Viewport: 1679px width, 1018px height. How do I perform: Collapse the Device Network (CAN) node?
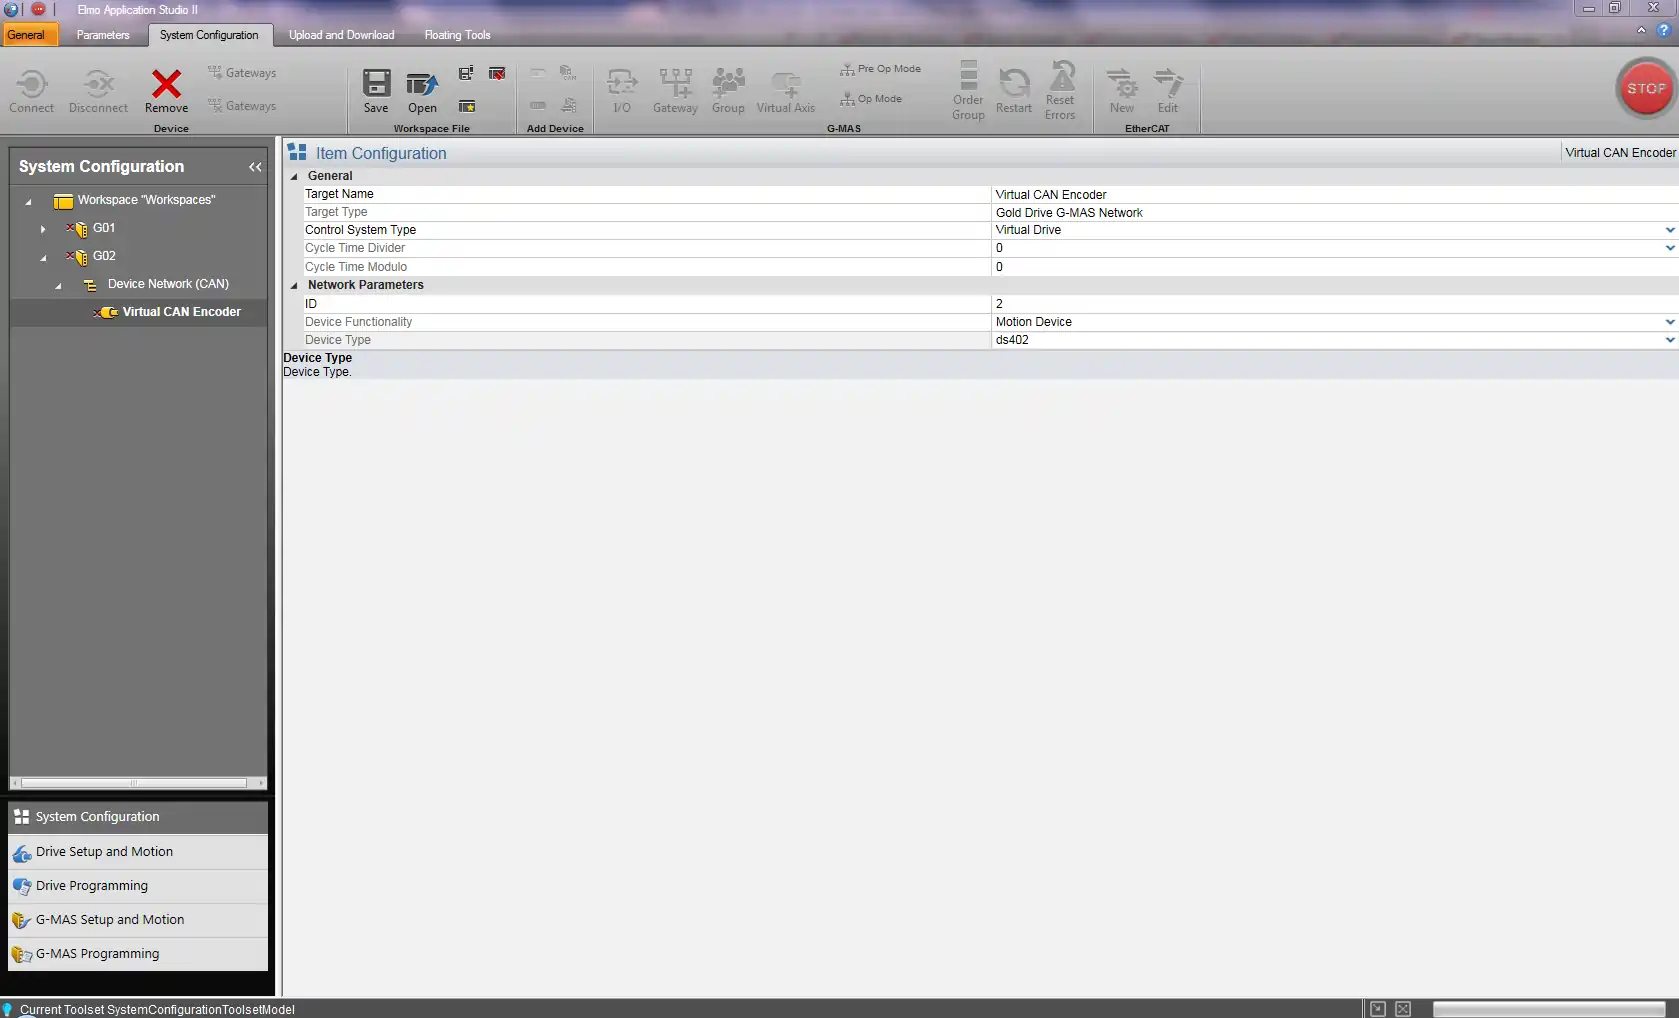coord(59,285)
